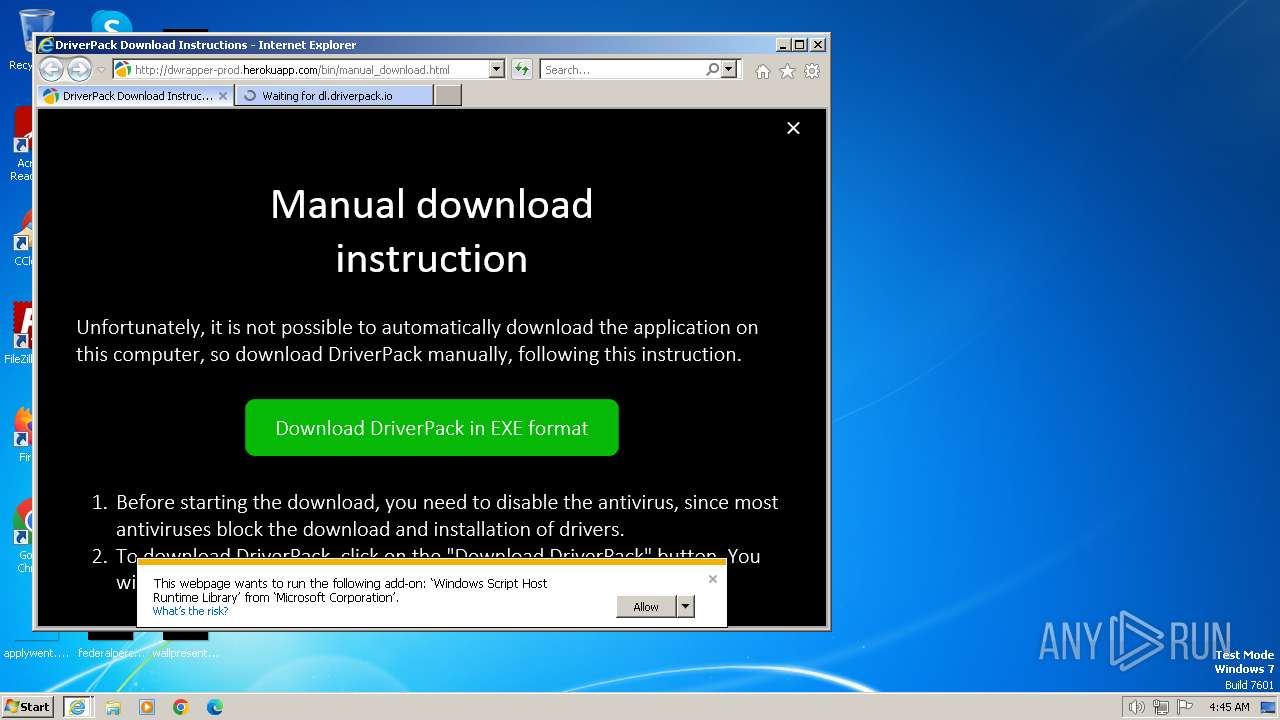Open the search provider dropdown arrow
Viewport: 1280px width, 720px height.
728,70
